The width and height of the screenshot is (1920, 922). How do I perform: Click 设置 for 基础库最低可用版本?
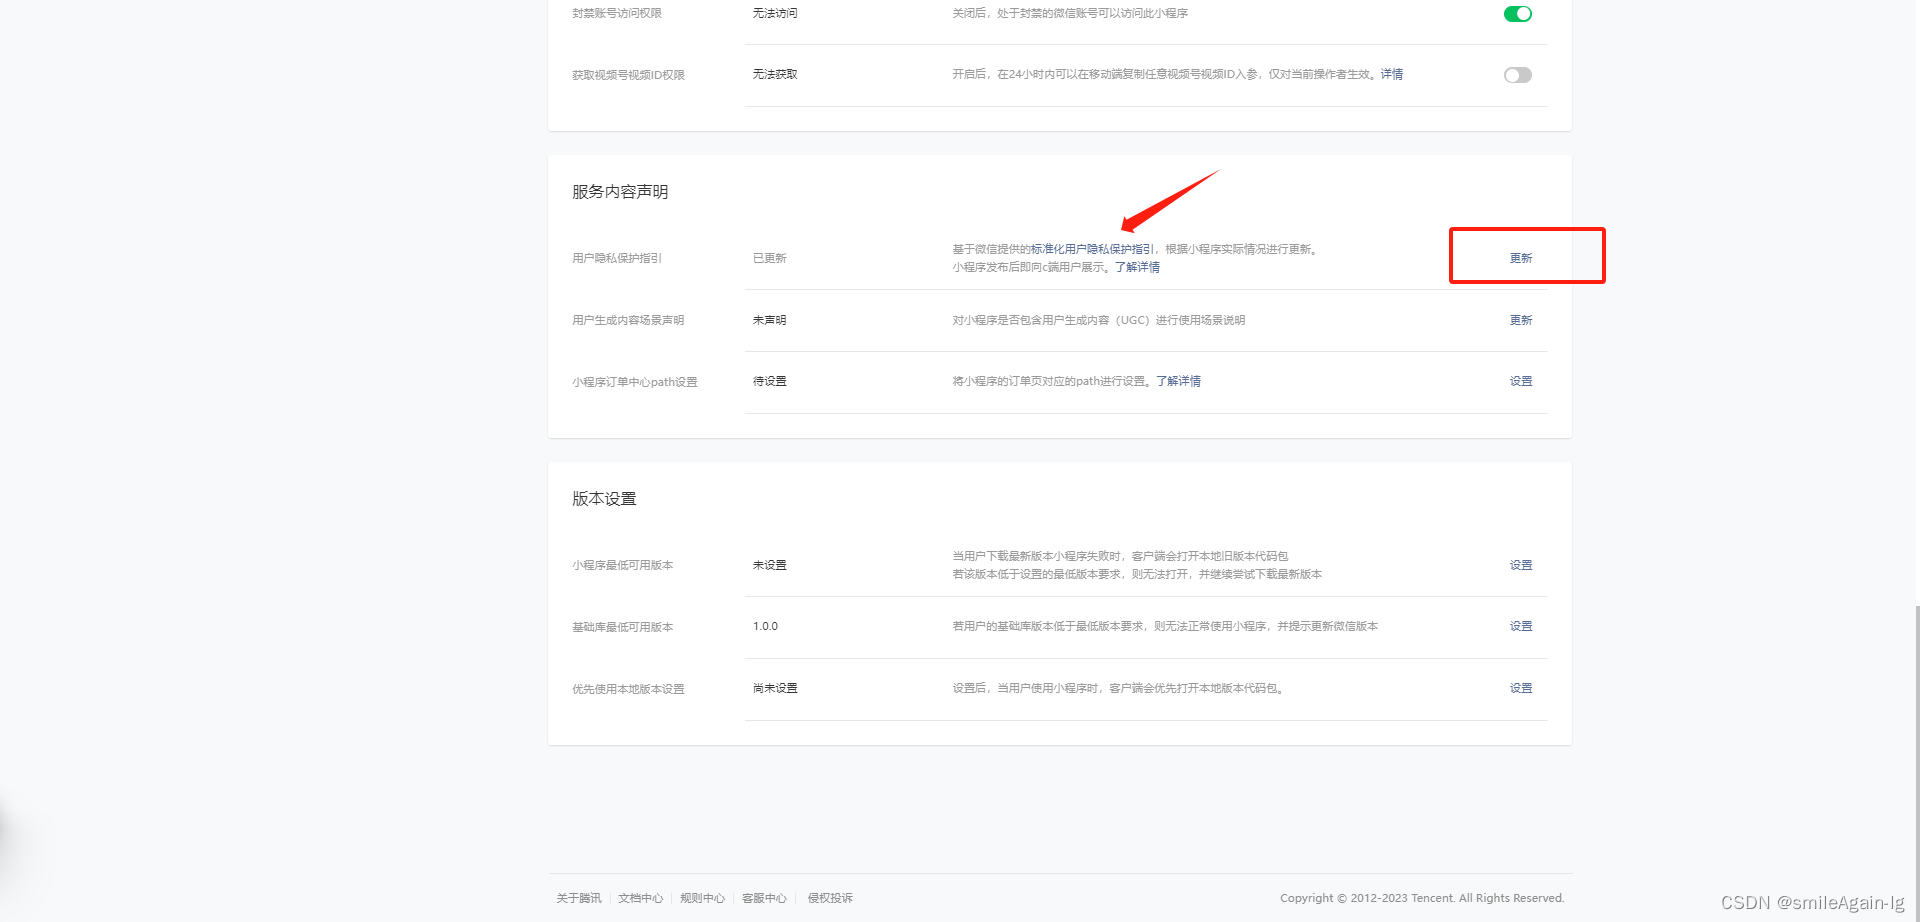(1521, 626)
